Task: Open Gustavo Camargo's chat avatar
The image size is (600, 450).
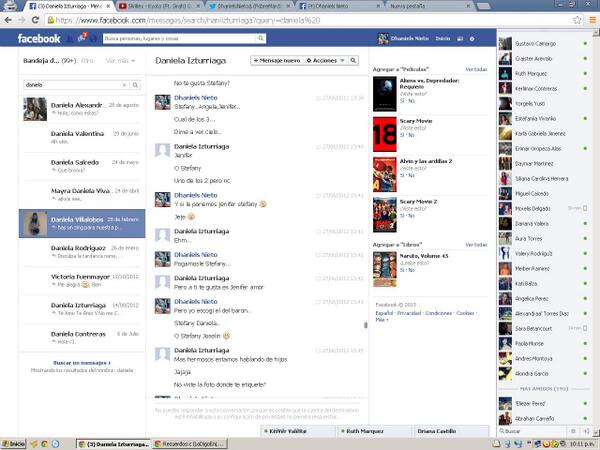Action: [505, 44]
